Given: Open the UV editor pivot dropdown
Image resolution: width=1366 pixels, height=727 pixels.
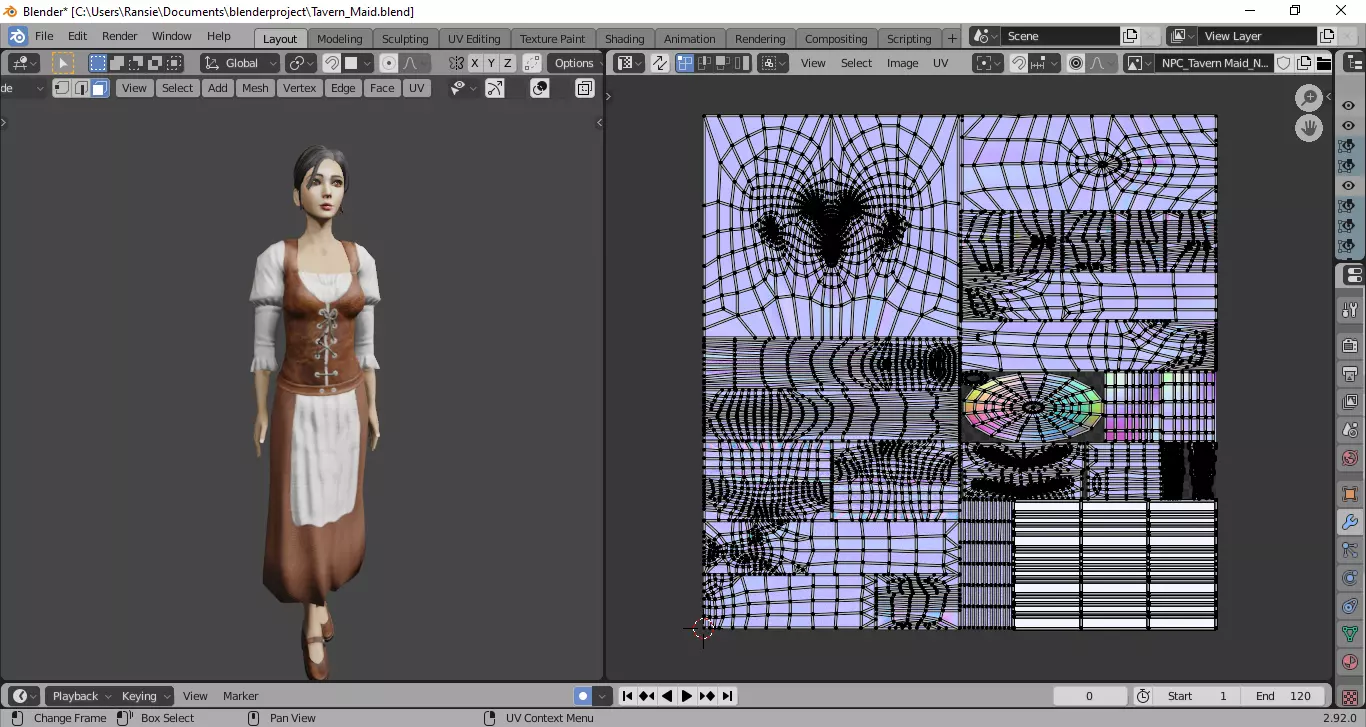Looking at the screenshot, I should pos(988,63).
